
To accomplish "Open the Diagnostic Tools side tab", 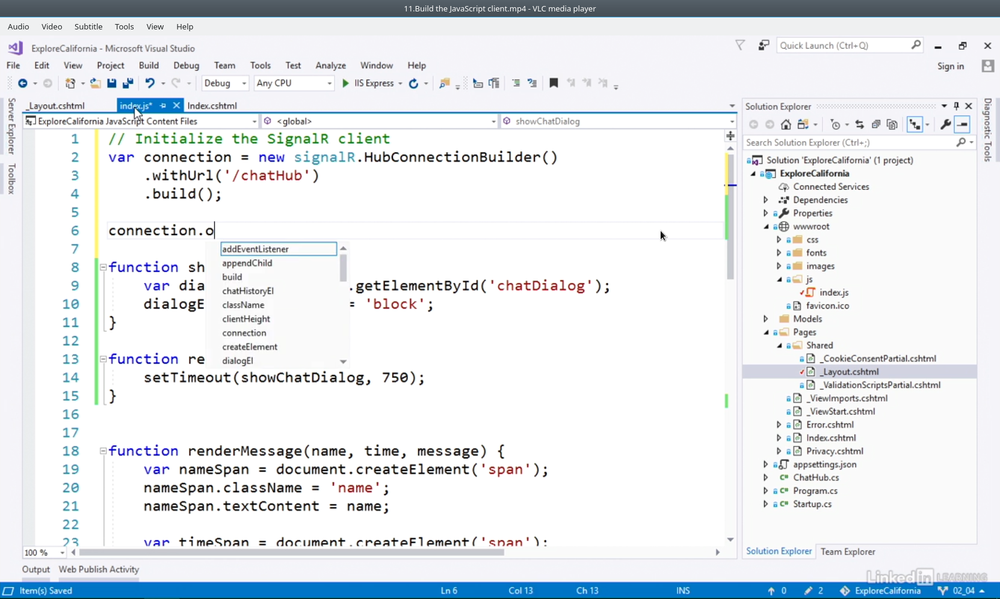I will [x=987, y=130].
